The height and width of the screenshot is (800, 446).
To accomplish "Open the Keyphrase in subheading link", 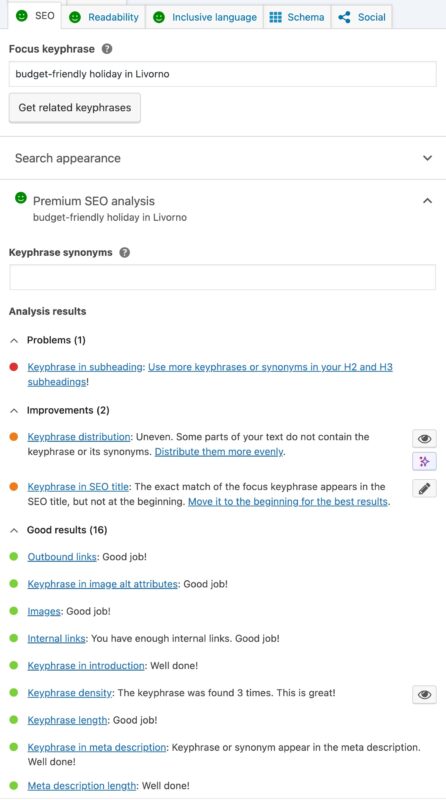I will pos(85,367).
